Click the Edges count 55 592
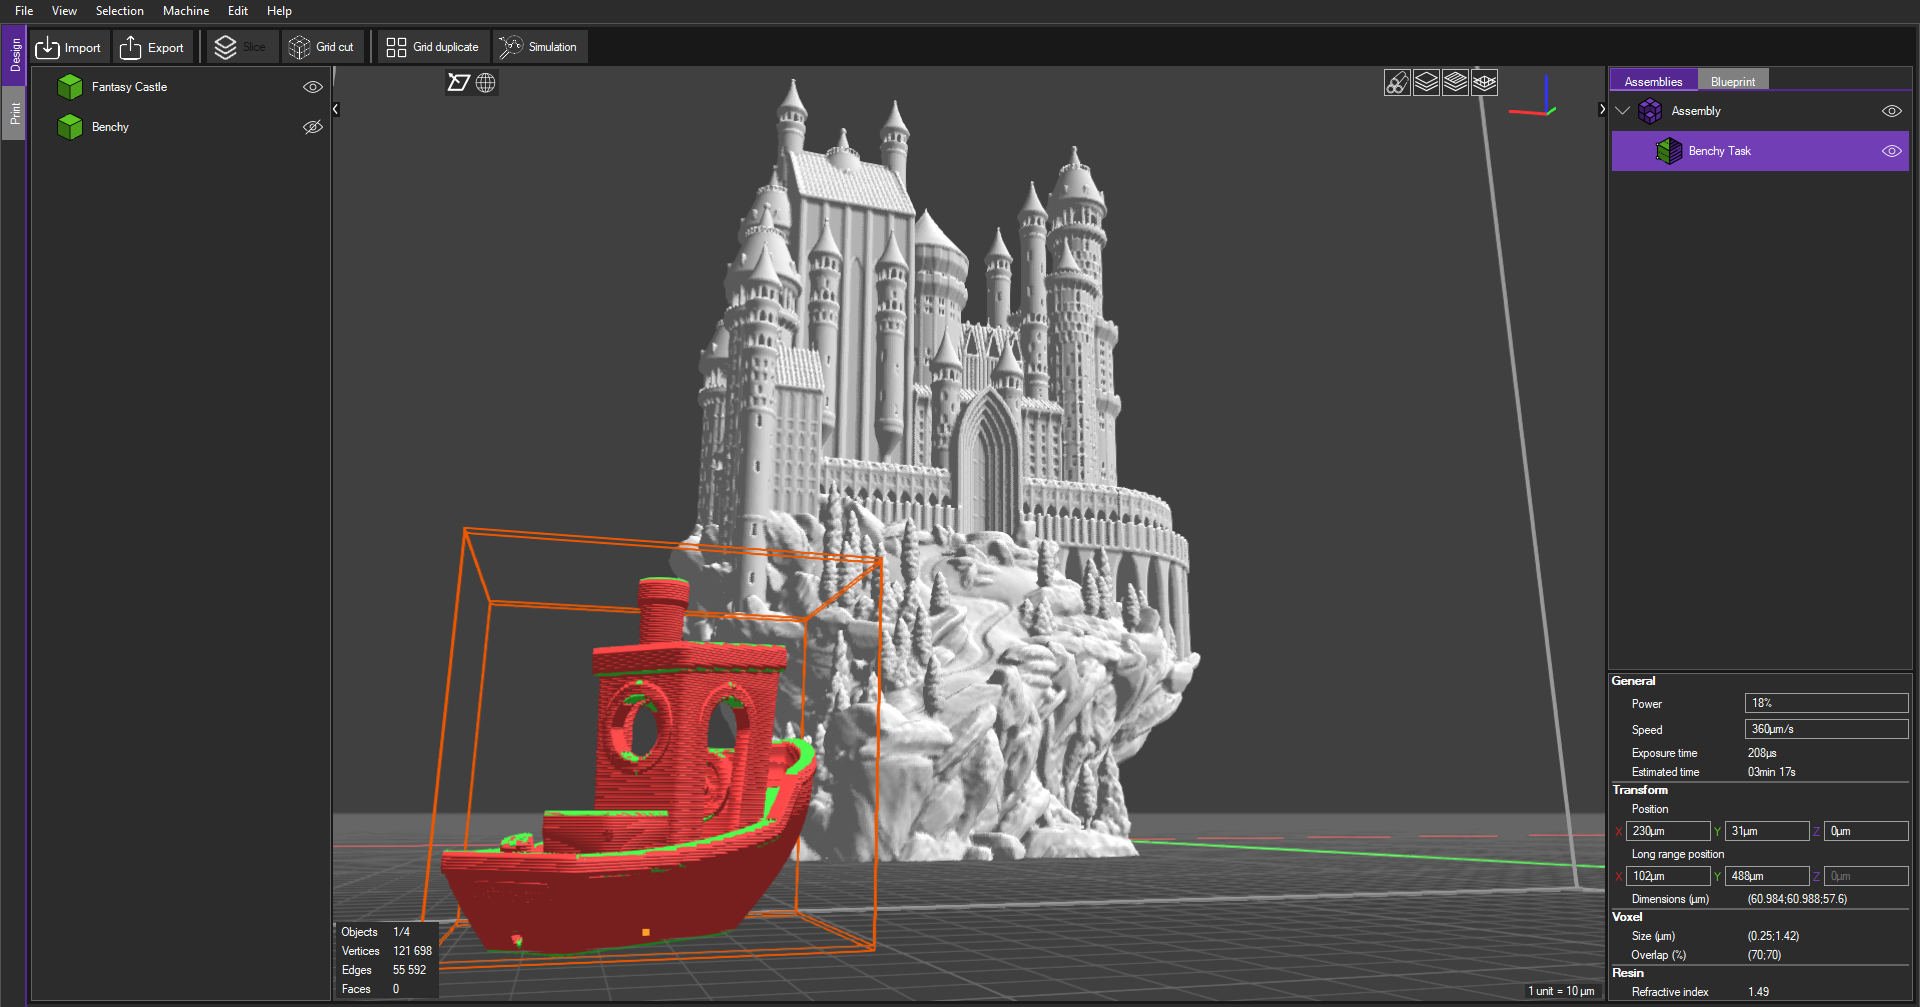 409,970
